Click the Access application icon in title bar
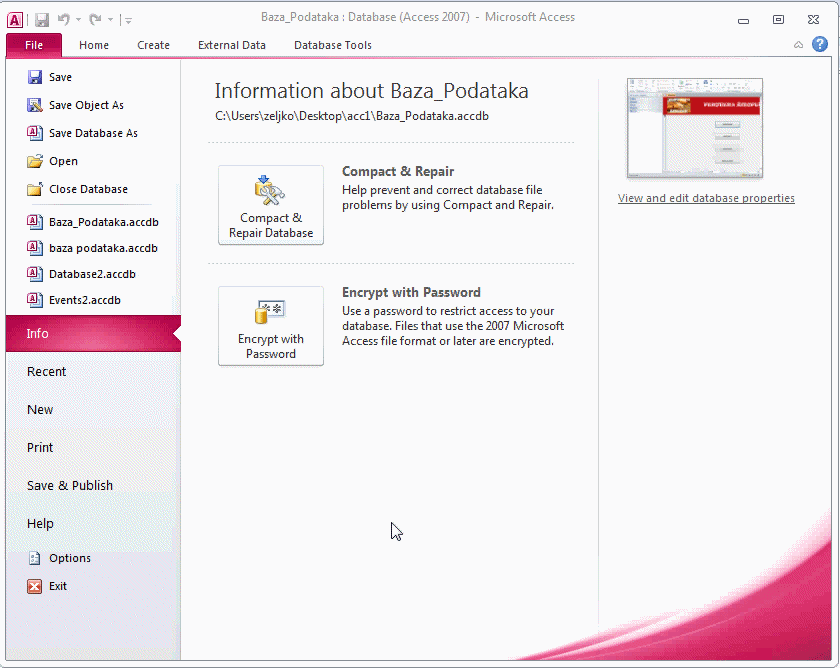The image size is (840, 668). (15, 20)
